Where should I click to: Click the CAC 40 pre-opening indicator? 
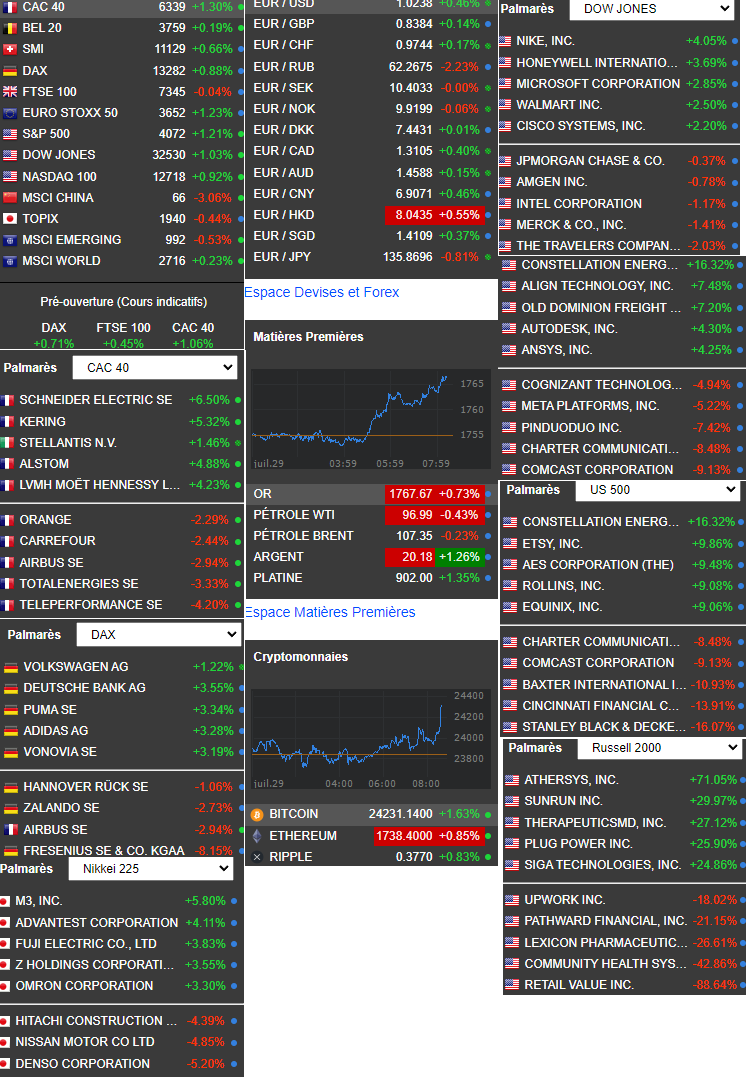click(x=193, y=335)
